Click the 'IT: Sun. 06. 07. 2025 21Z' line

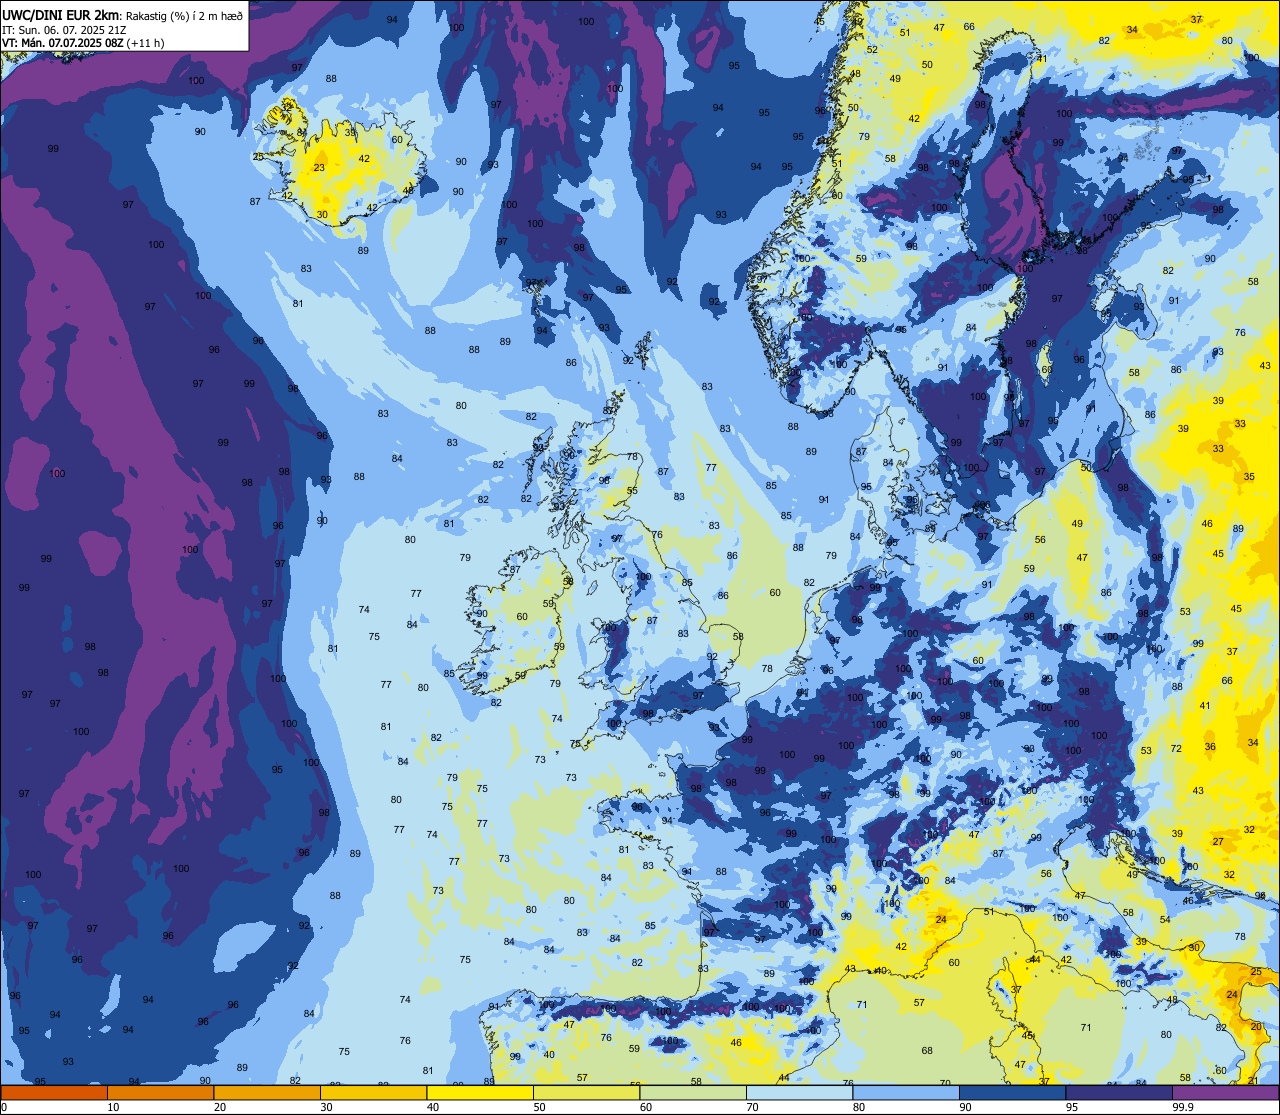coord(63,30)
